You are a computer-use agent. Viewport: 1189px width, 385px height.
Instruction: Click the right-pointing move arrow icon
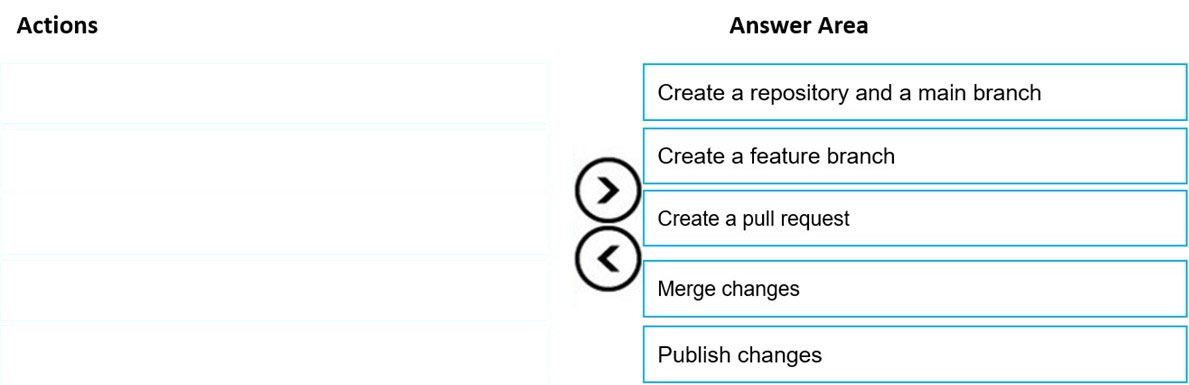pyautogui.click(x=607, y=191)
